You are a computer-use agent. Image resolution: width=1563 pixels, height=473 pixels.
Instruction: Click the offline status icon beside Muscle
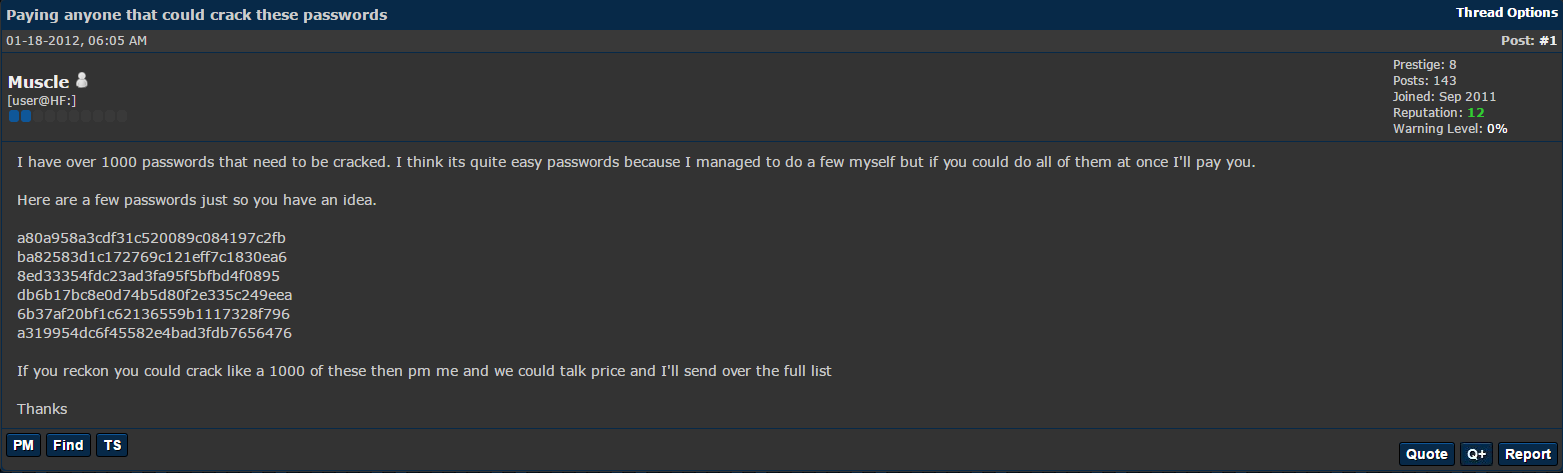[82, 80]
